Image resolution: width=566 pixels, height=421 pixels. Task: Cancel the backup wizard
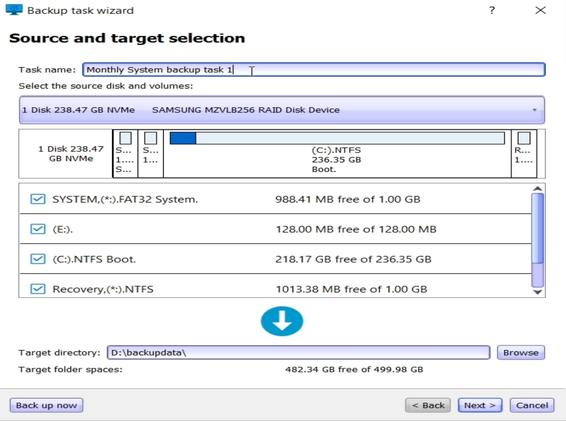point(532,405)
